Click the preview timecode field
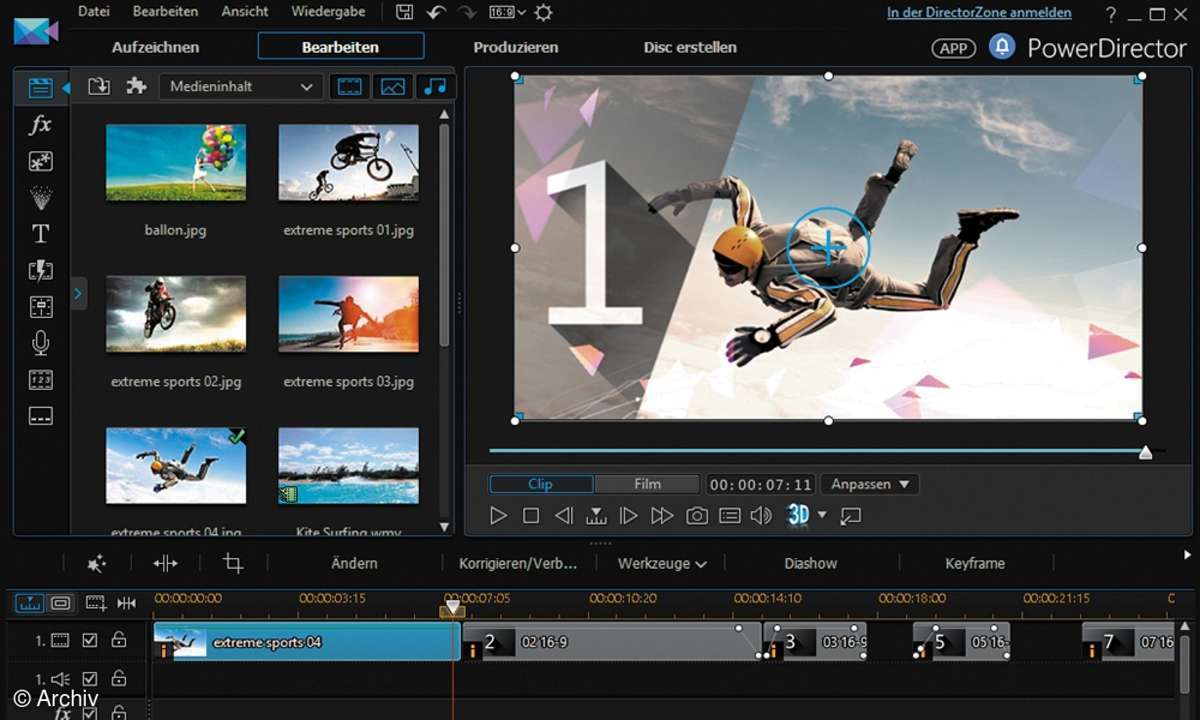The width and height of the screenshot is (1200, 720). pyautogui.click(x=761, y=484)
